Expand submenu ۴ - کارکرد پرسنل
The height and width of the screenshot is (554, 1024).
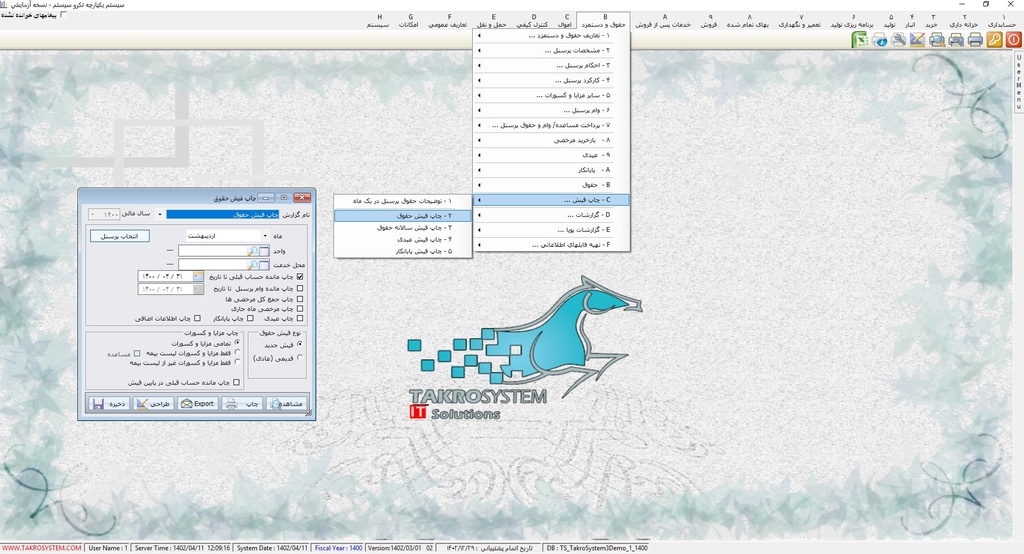pos(552,81)
